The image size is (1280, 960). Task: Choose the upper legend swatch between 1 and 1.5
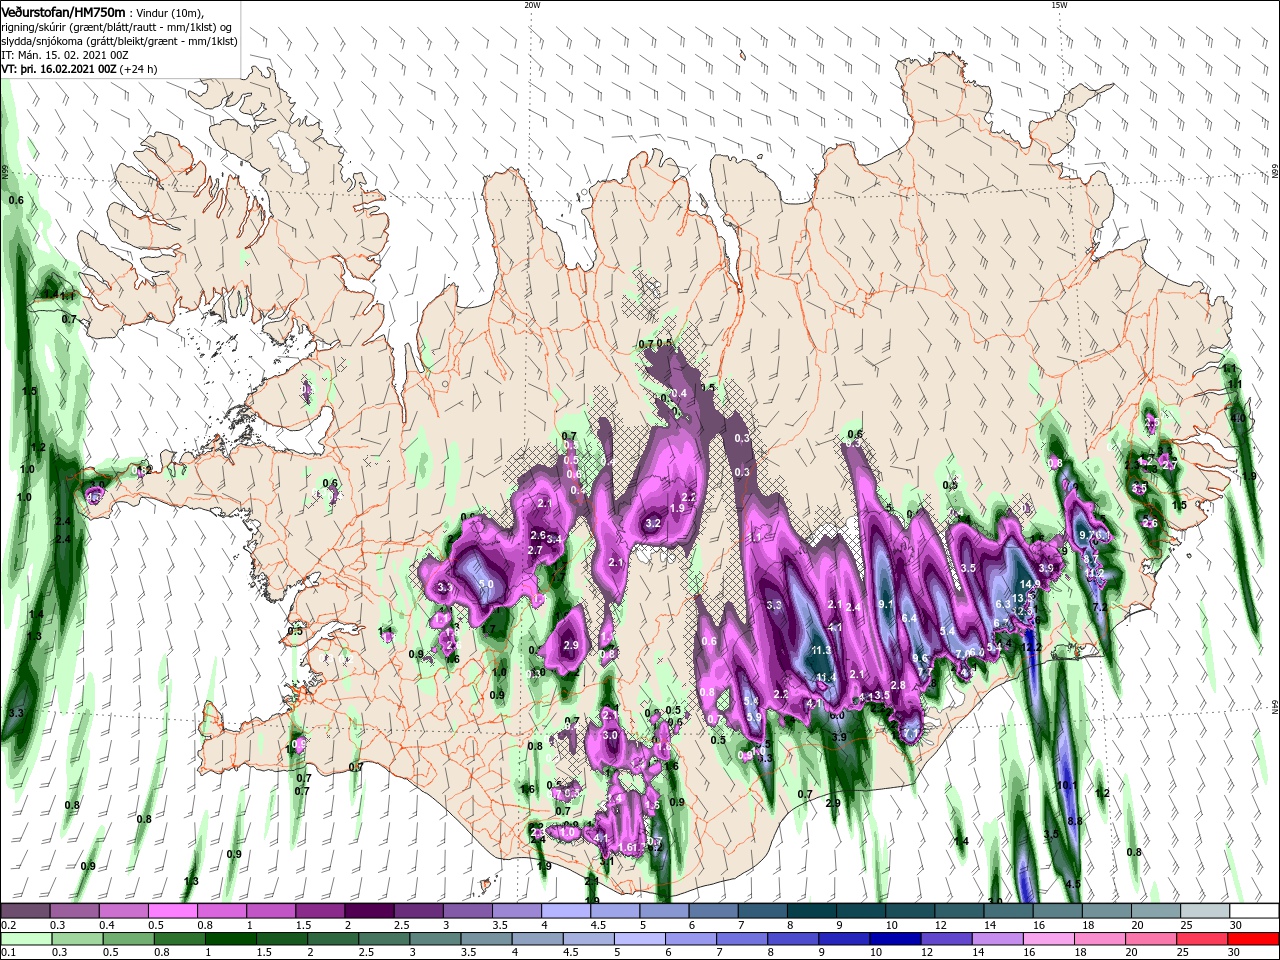click(x=271, y=910)
